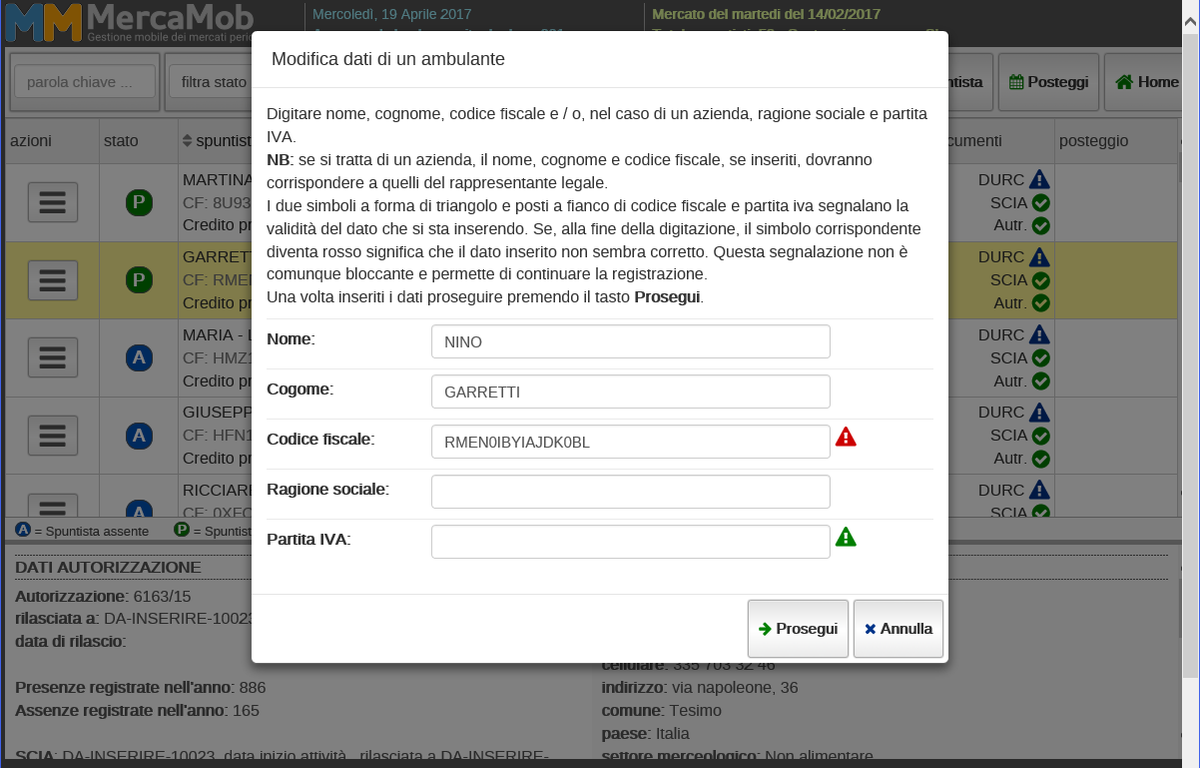Click 'paese: Italia' text
Viewport: 1200px width, 768px height.
point(645,734)
